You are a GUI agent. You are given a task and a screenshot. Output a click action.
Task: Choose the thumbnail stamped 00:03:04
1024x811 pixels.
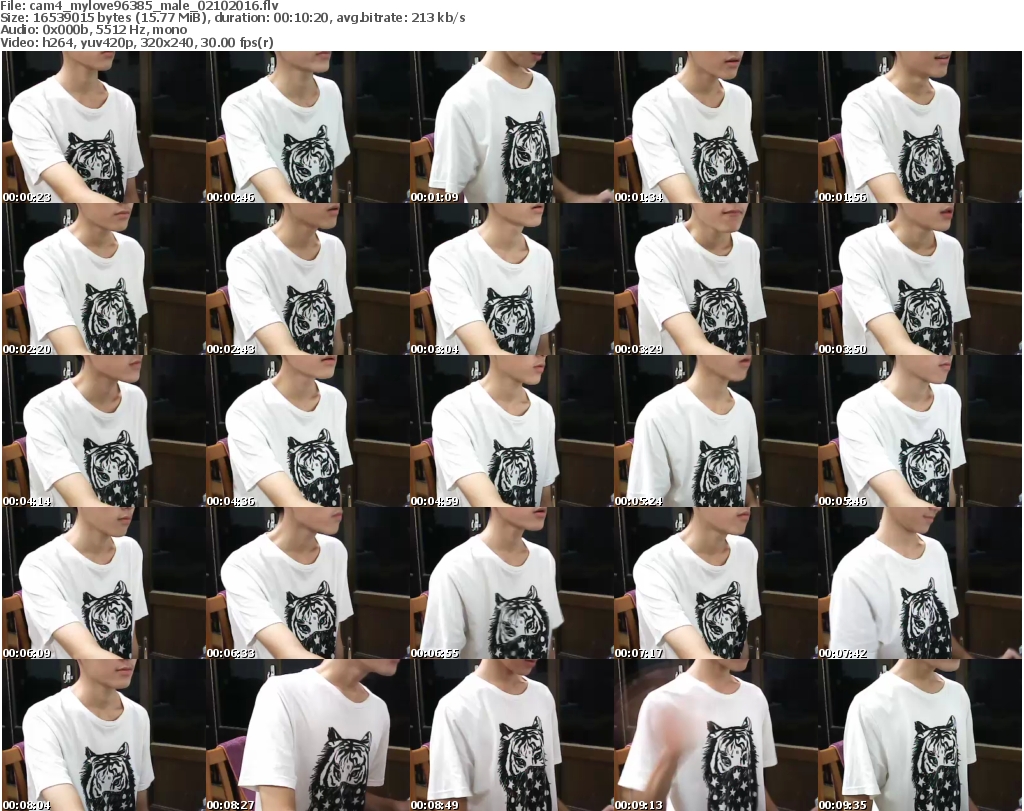tap(511, 279)
